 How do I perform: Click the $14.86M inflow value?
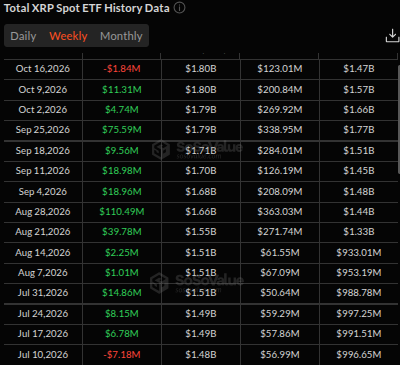point(122,293)
